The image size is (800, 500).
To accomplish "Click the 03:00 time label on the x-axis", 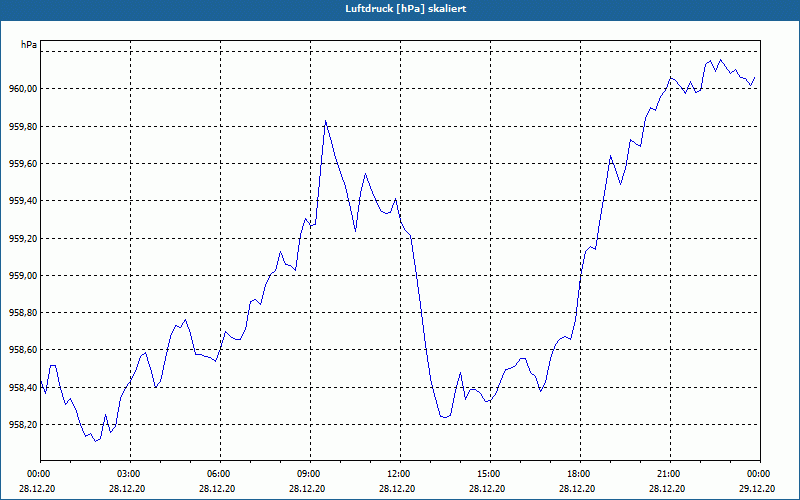I will coord(131,474).
